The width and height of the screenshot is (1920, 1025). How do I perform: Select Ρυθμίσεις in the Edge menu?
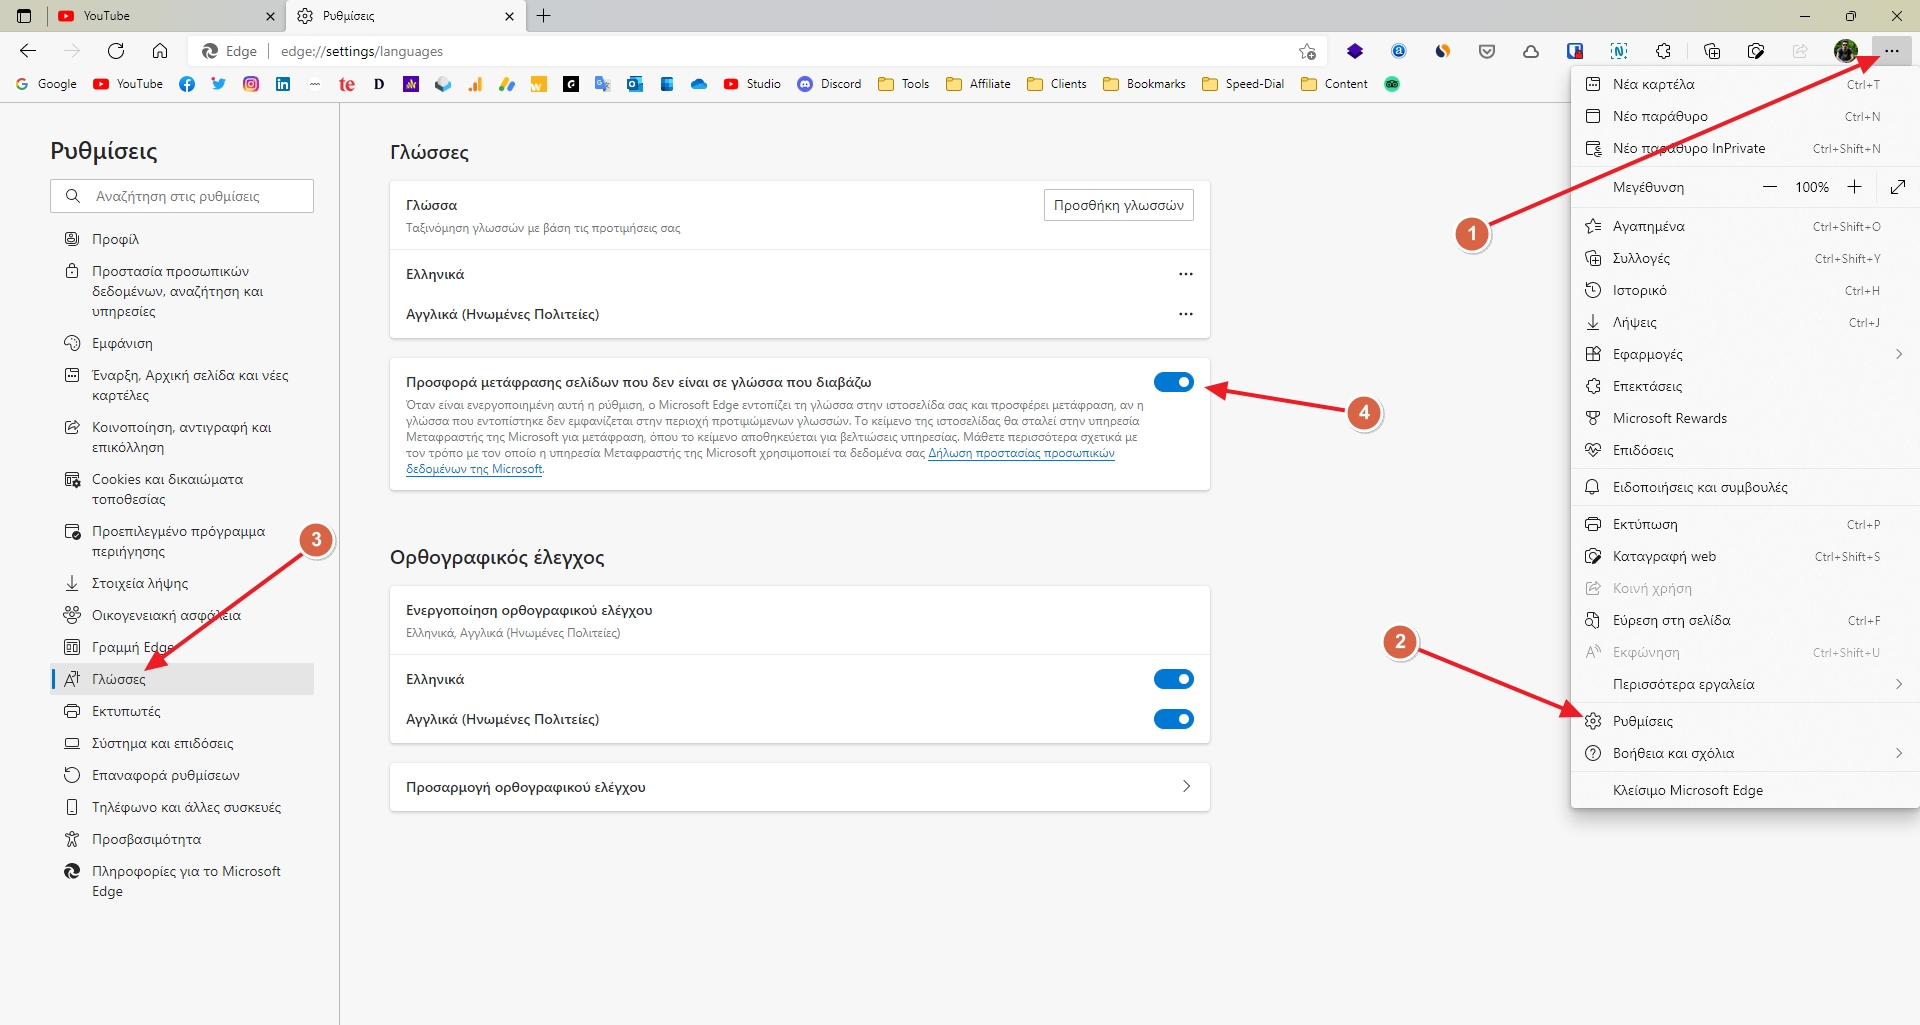(1642, 721)
